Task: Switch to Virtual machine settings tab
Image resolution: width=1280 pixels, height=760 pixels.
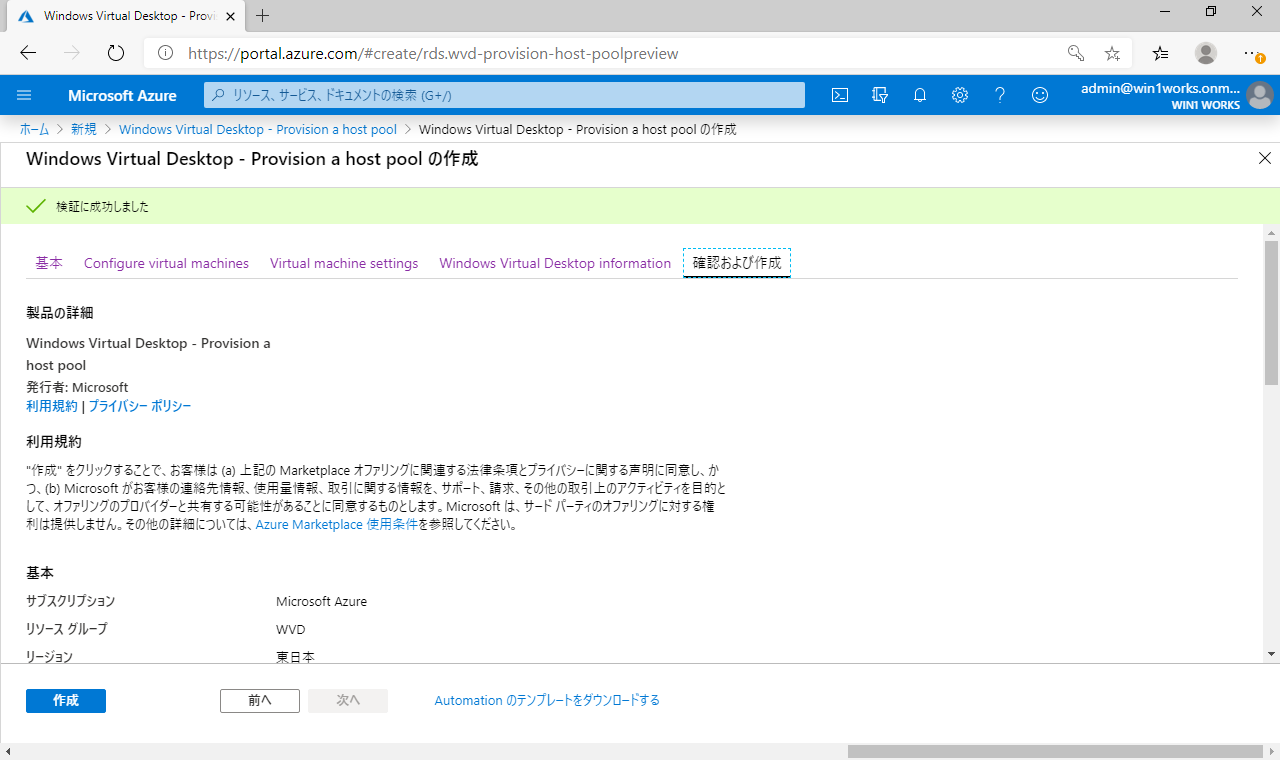Action: tap(344, 263)
